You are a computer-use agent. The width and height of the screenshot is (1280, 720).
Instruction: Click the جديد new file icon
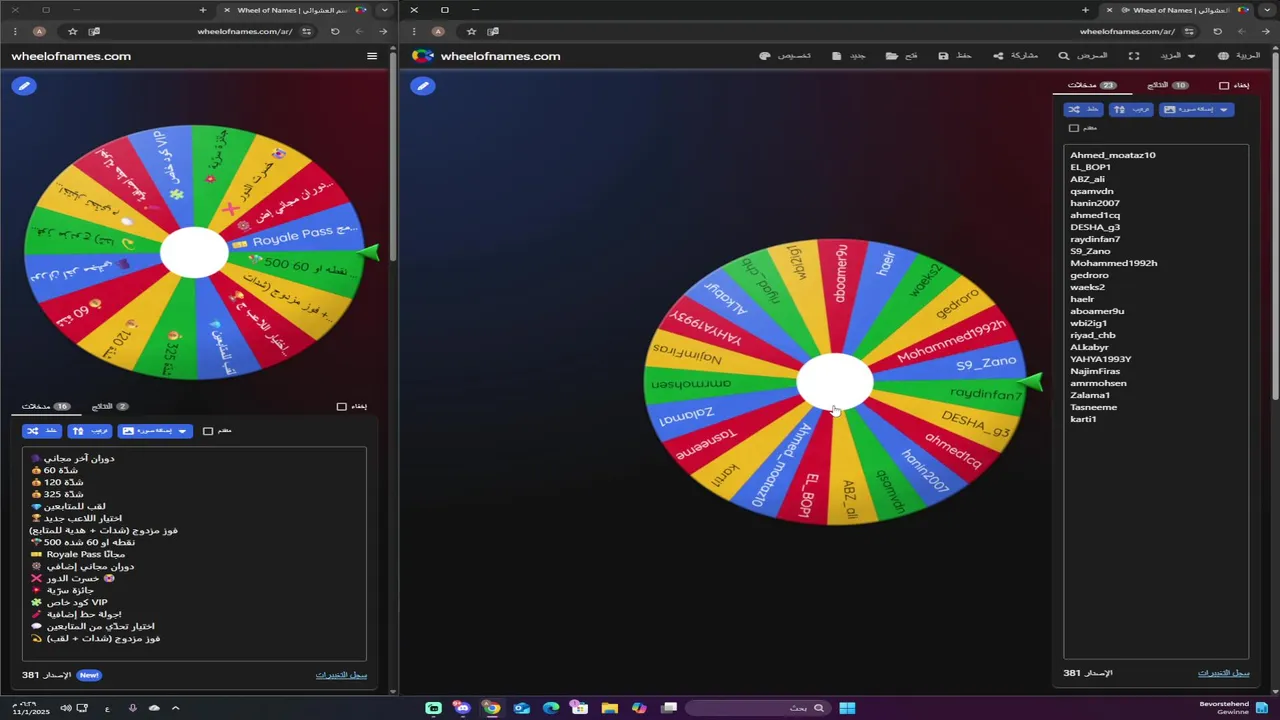pos(837,56)
